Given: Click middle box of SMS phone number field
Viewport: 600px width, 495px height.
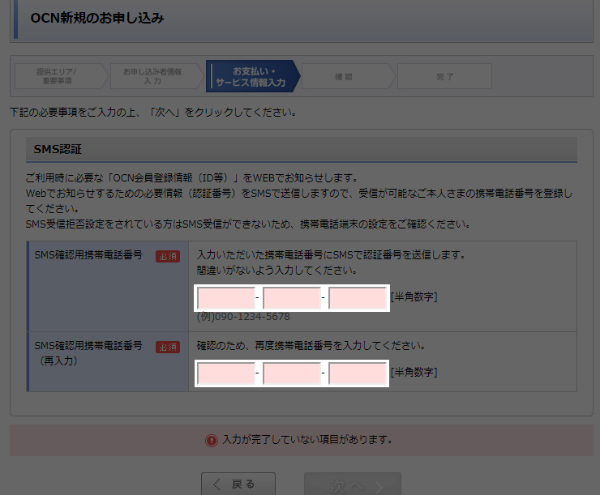Looking at the screenshot, I should click(x=292, y=298).
